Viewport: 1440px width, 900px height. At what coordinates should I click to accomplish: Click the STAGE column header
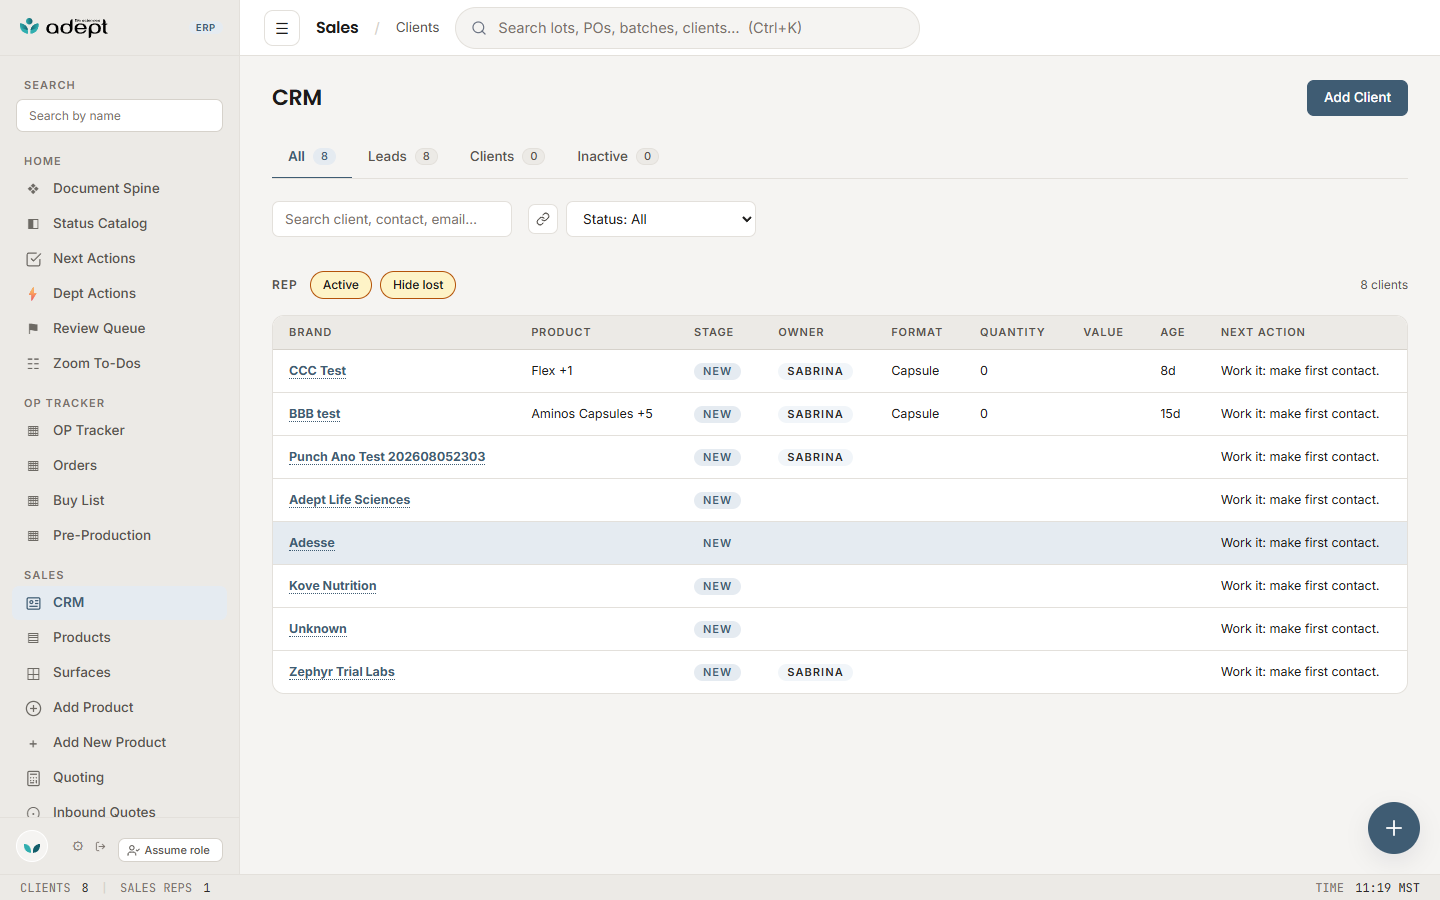(x=714, y=332)
